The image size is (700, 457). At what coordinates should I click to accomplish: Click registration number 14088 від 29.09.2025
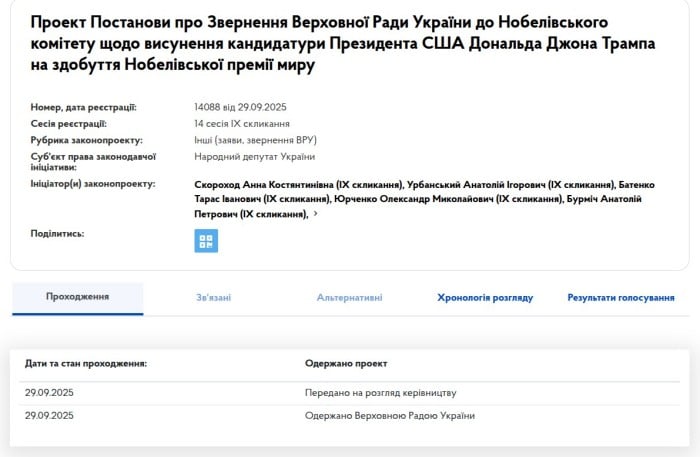tap(241, 107)
